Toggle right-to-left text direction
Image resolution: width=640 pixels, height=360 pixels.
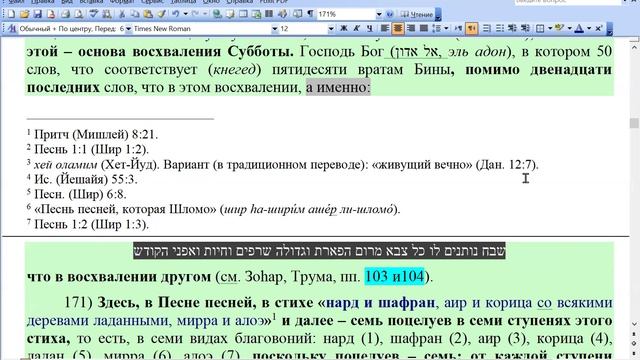click(471, 29)
